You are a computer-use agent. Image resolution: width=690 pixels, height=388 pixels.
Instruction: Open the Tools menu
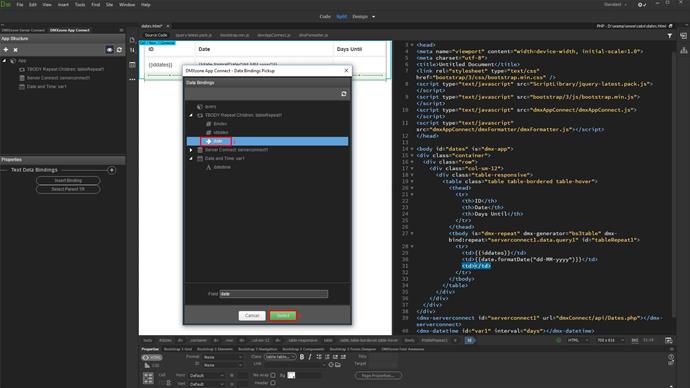(80, 4)
